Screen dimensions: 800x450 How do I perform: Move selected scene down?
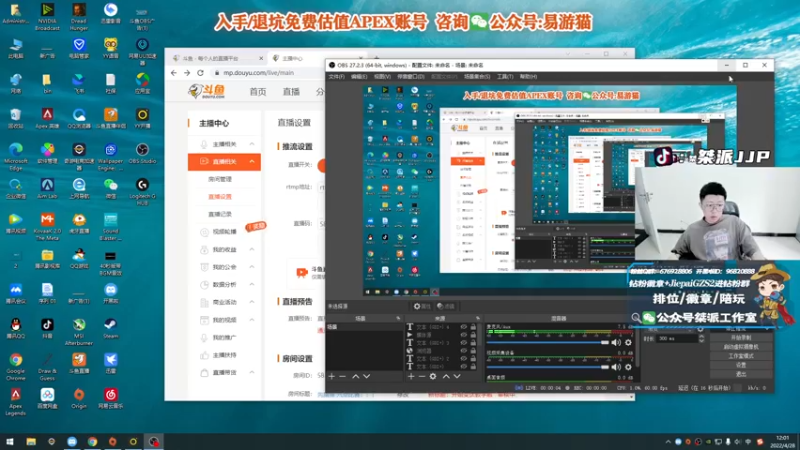click(x=366, y=377)
